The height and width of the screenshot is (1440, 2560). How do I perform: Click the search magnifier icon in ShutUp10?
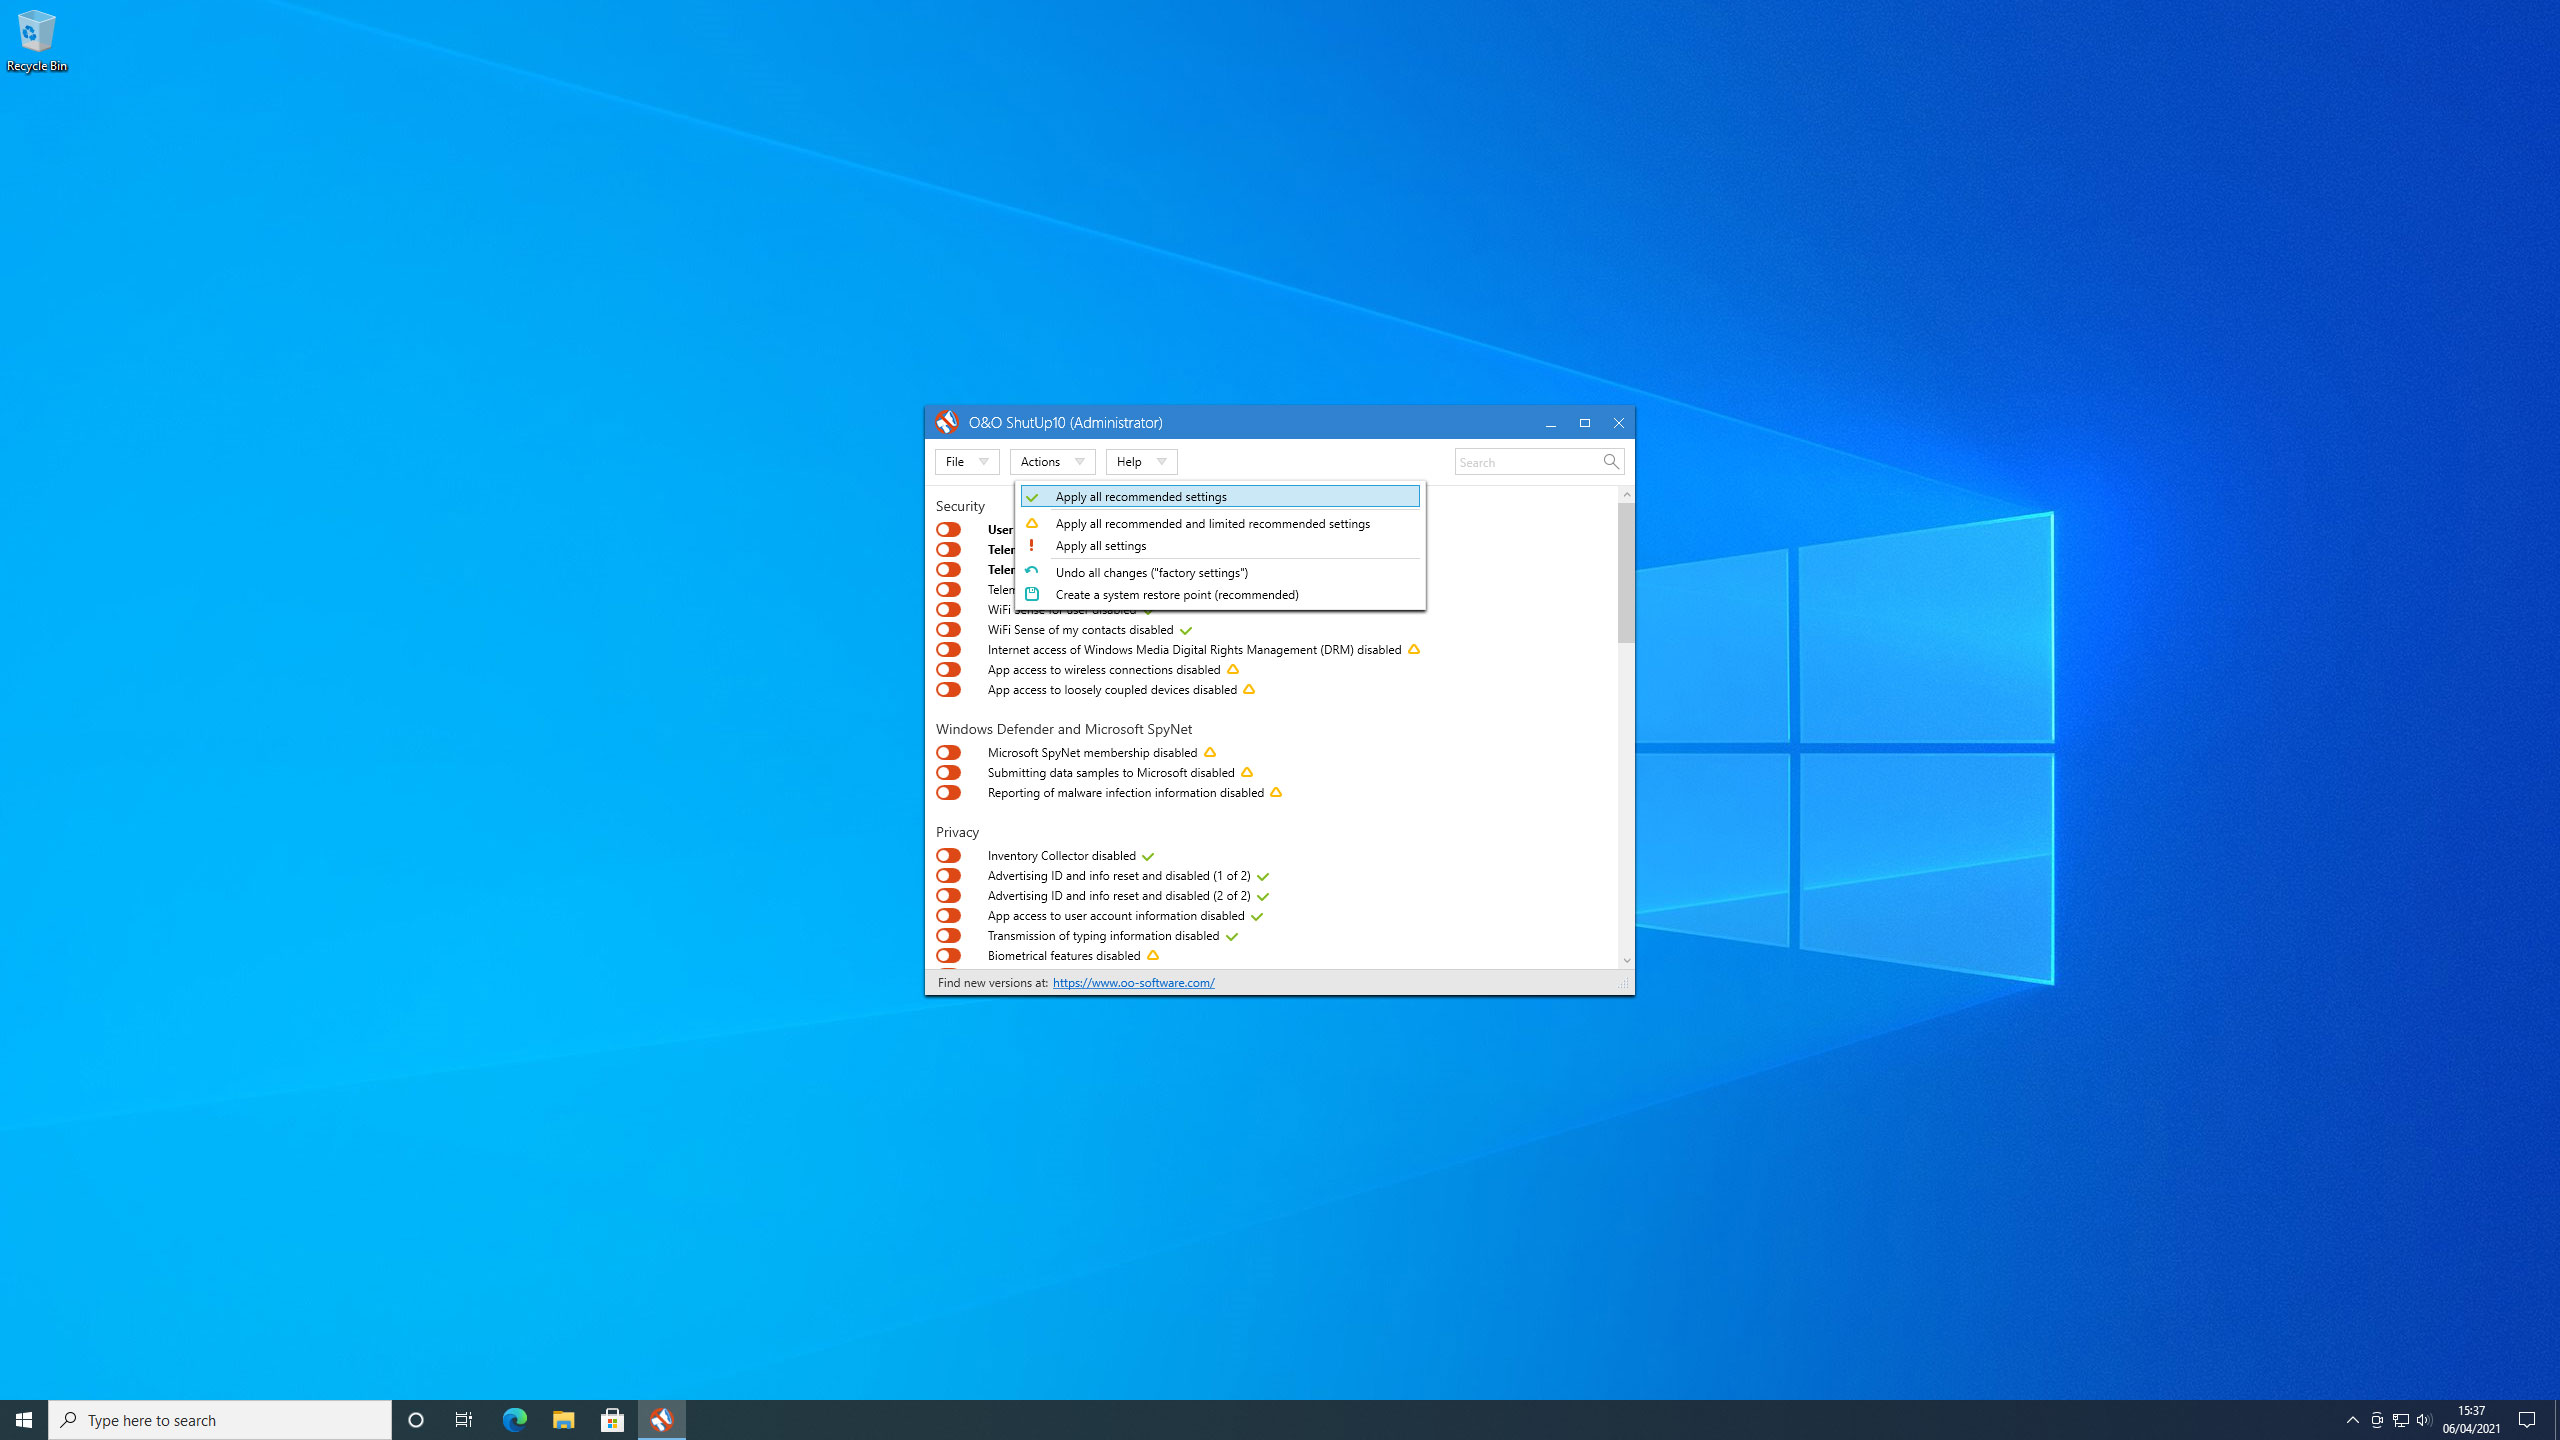1610,462
